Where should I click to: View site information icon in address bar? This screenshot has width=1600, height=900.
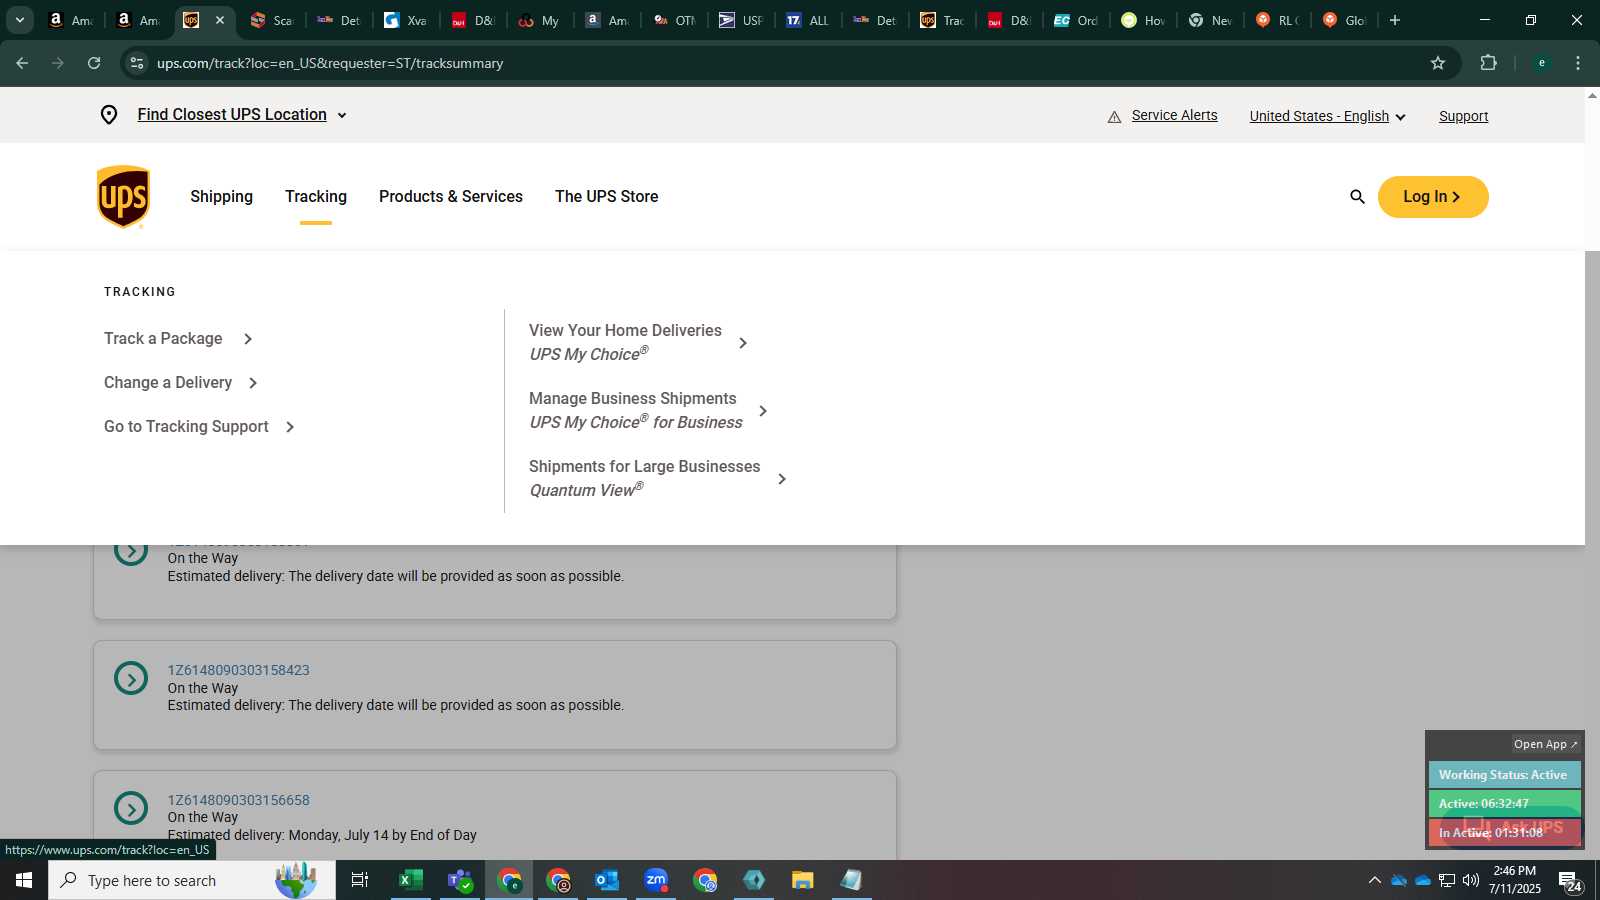click(137, 63)
